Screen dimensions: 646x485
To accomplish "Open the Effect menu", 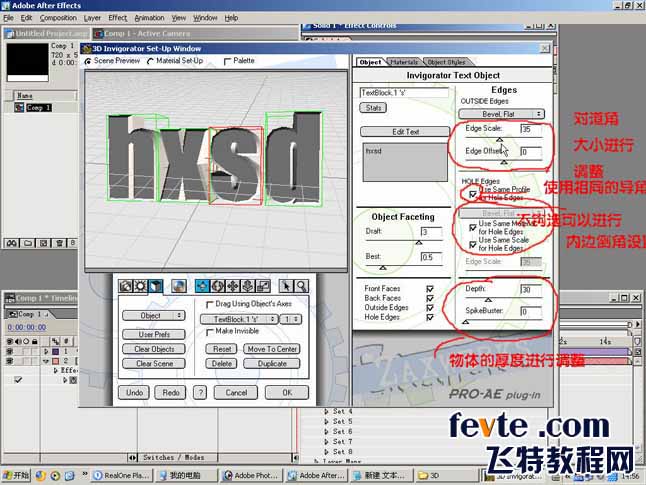I will click(x=117, y=18).
